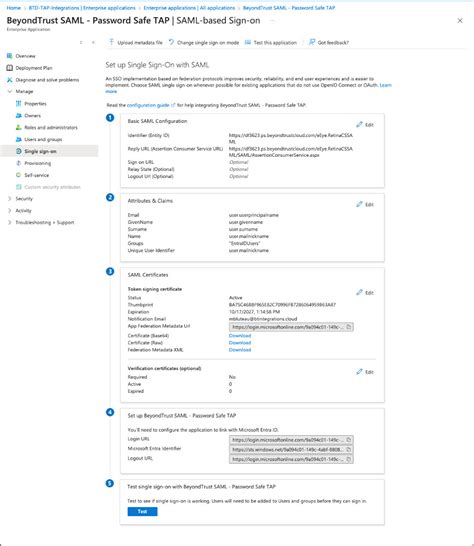Open Users and groups
Image resolution: width=474 pixels, height=546 pixels.
[x=43, y=139]
